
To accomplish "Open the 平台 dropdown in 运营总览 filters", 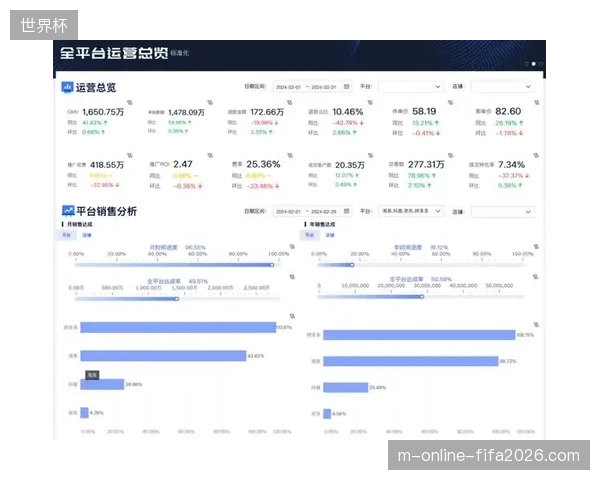I will click(x=411, y=87).
